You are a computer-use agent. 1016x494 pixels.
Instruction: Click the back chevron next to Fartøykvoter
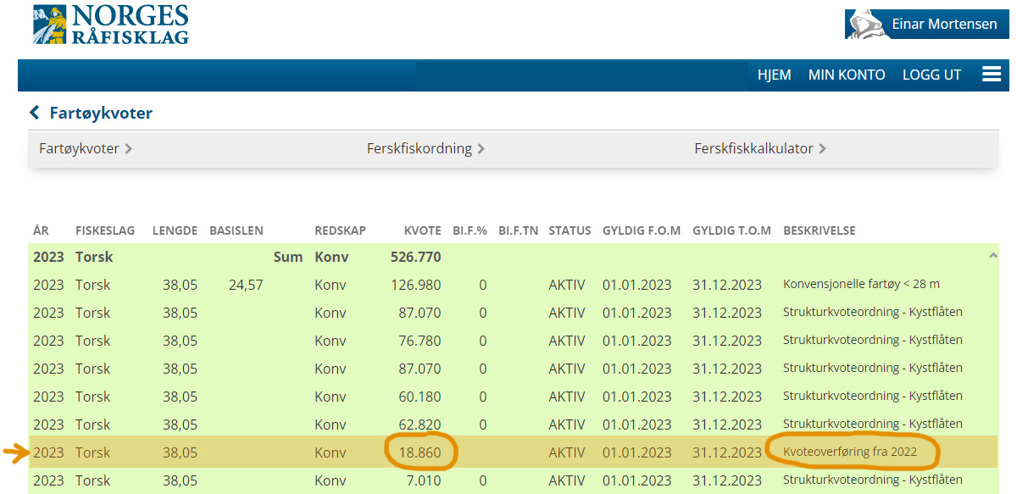(35, 113)
